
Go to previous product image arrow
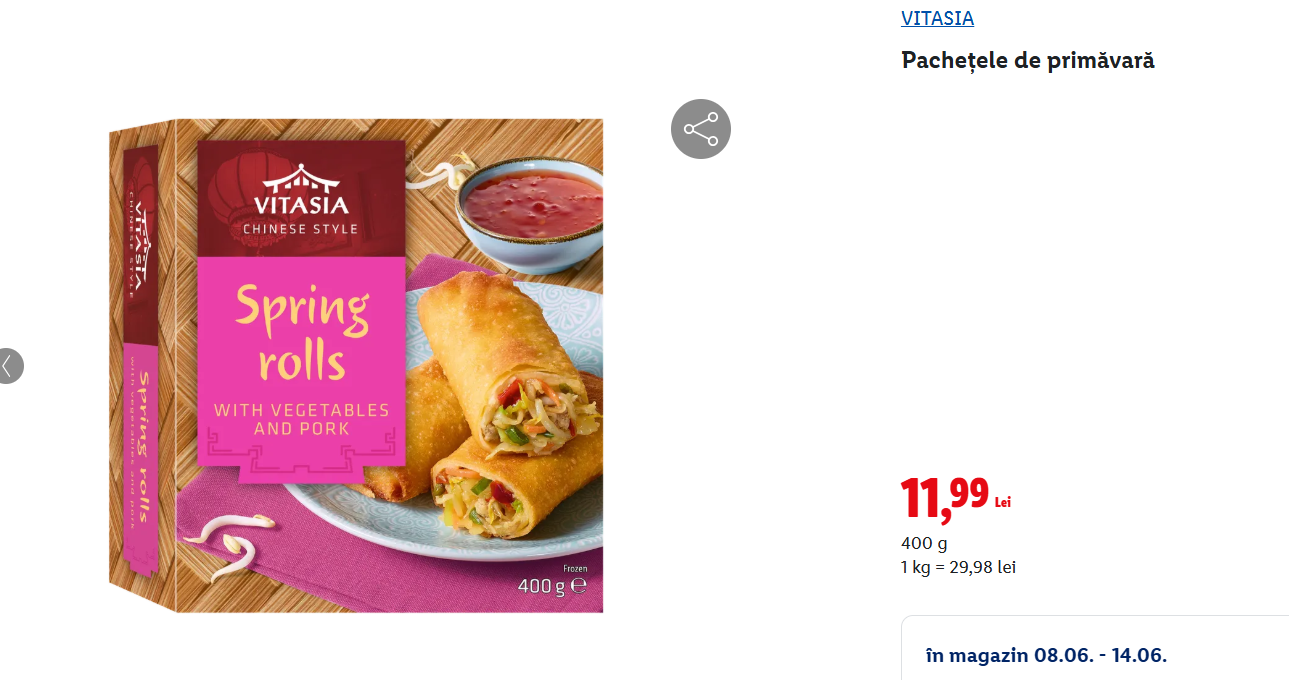[9, 366]
